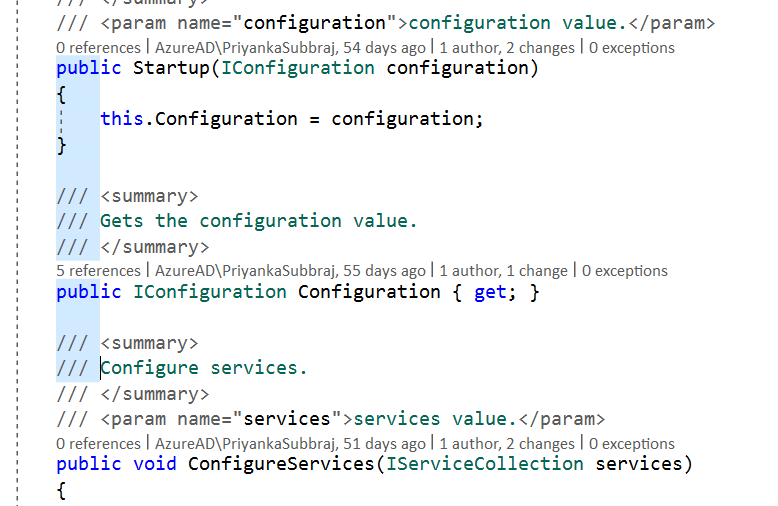The width and height of the screenshot is (778, 506).
Task: Click IConfiguration type in the Startup parameter list
Action: (x=298, y=68)
